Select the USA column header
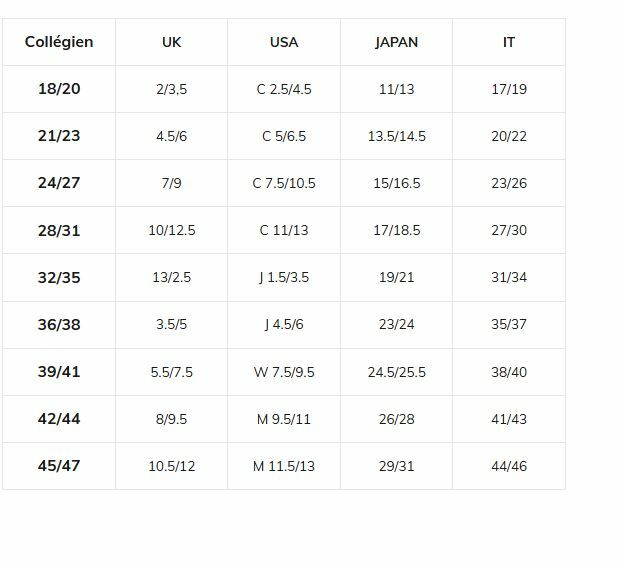The image size is (624, 564). click(284, 42)
